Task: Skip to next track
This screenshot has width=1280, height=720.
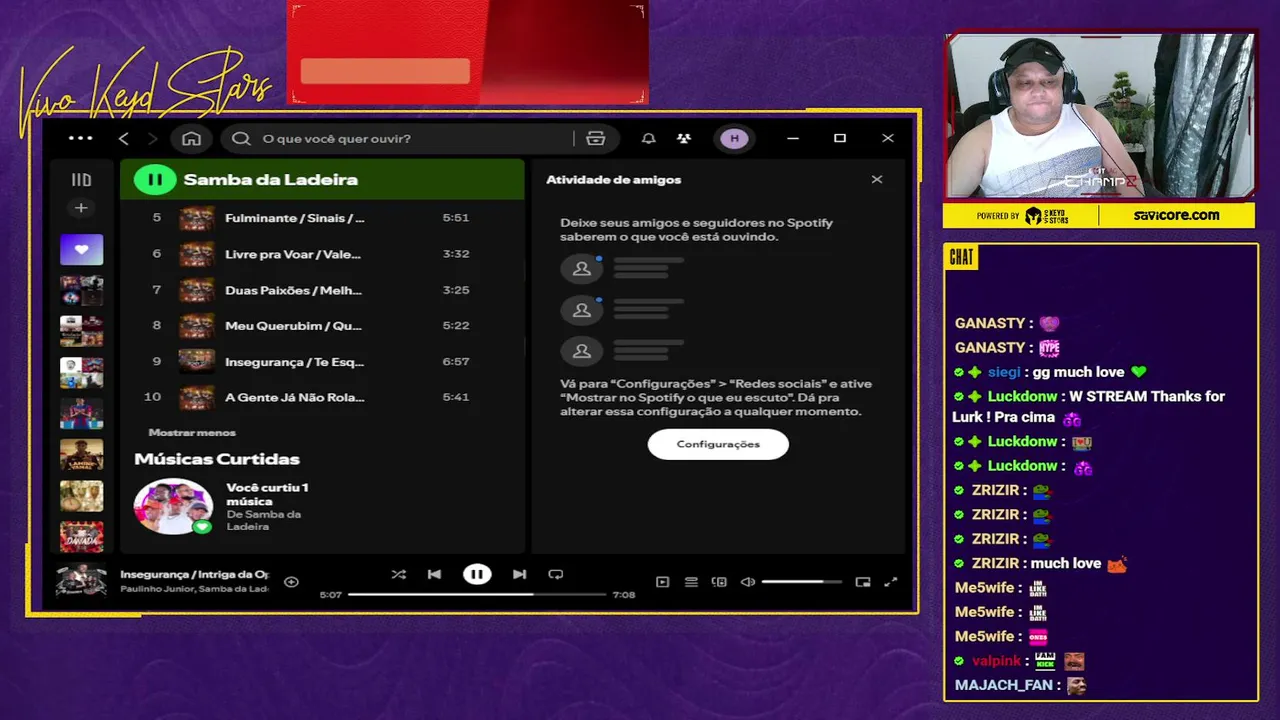Action: [x=519, y=574]
